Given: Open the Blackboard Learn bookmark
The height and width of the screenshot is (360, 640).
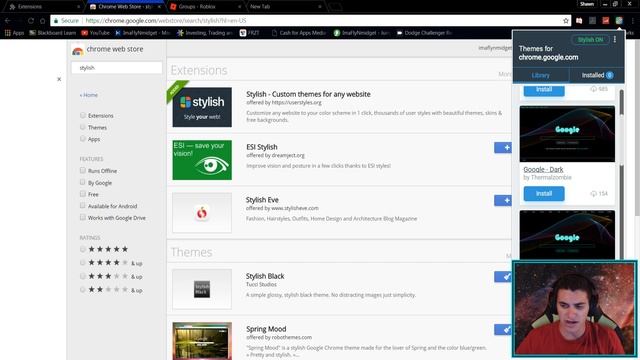Looking at the screenshot, I should pyautogui.click(x=53, y=33).
